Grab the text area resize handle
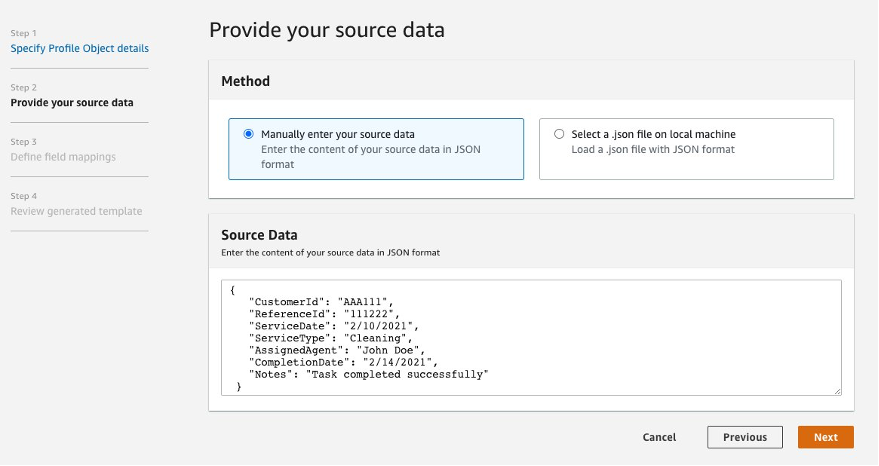Image resolution: width=879 pixels, height=466 pixels. pyautogui.click(x=837, y=391)
